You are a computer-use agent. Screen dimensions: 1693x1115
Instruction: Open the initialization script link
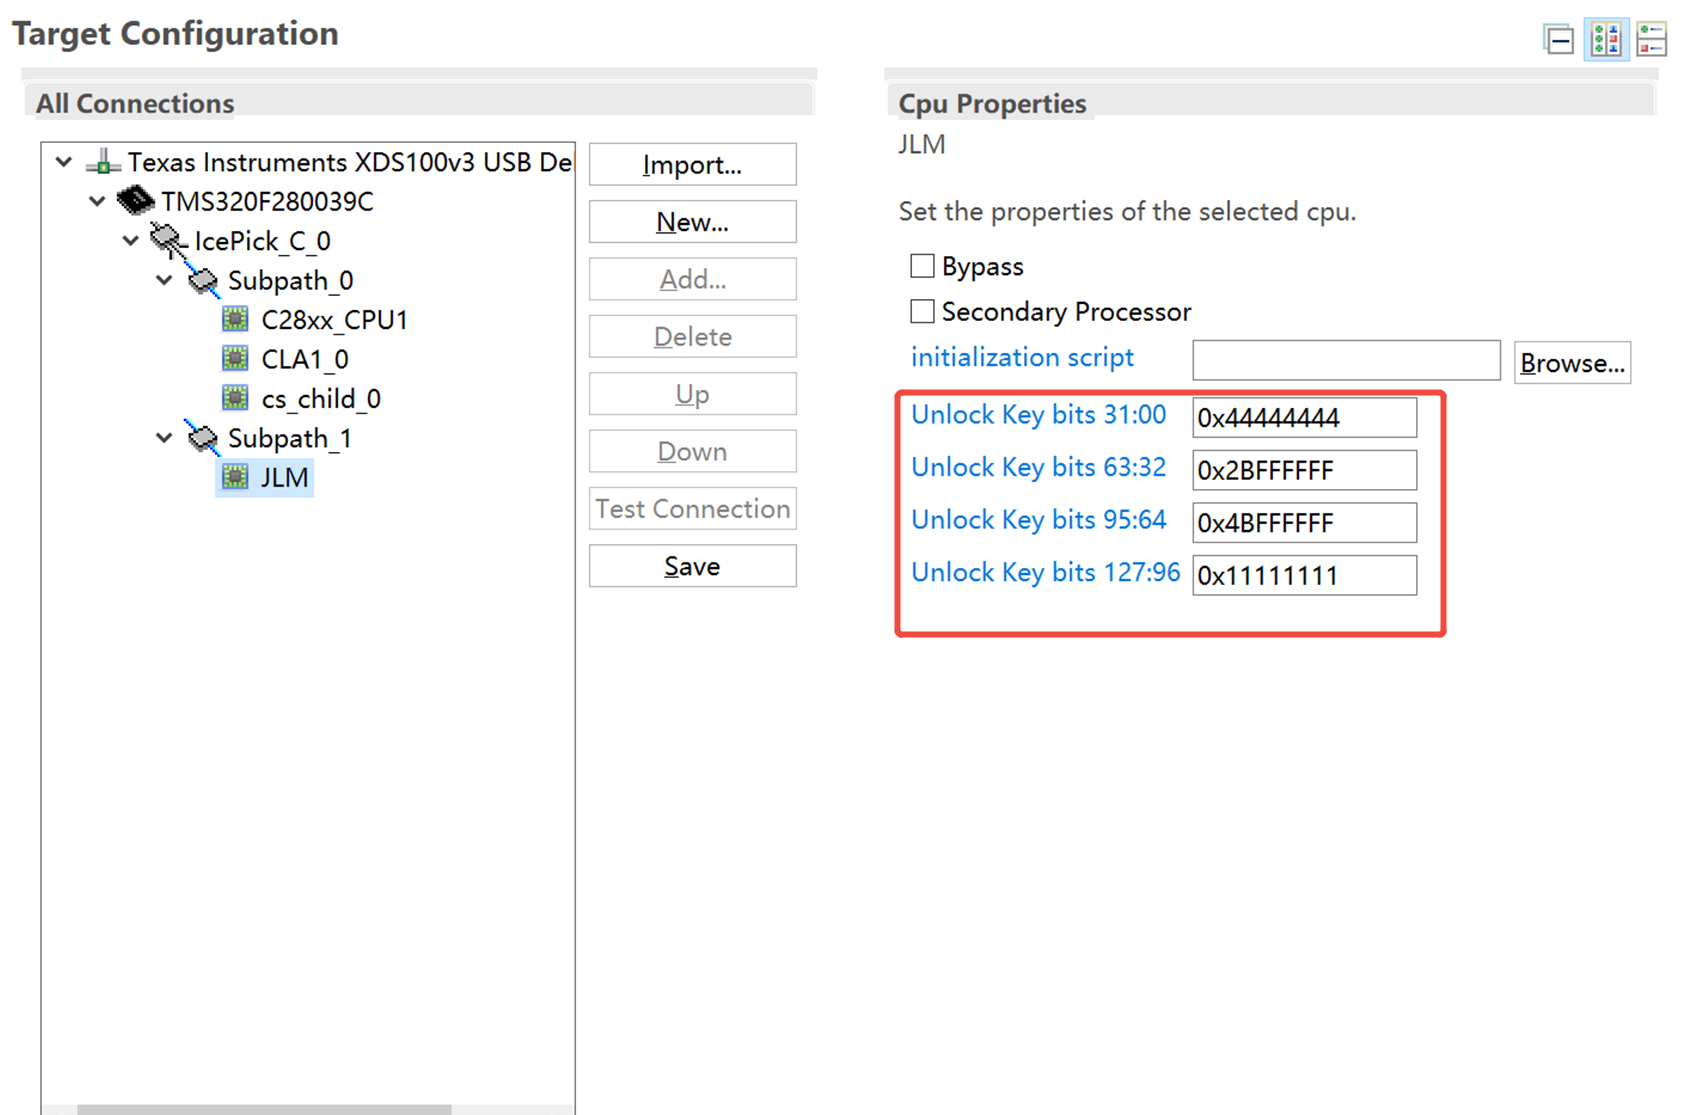click(1022, 357)
